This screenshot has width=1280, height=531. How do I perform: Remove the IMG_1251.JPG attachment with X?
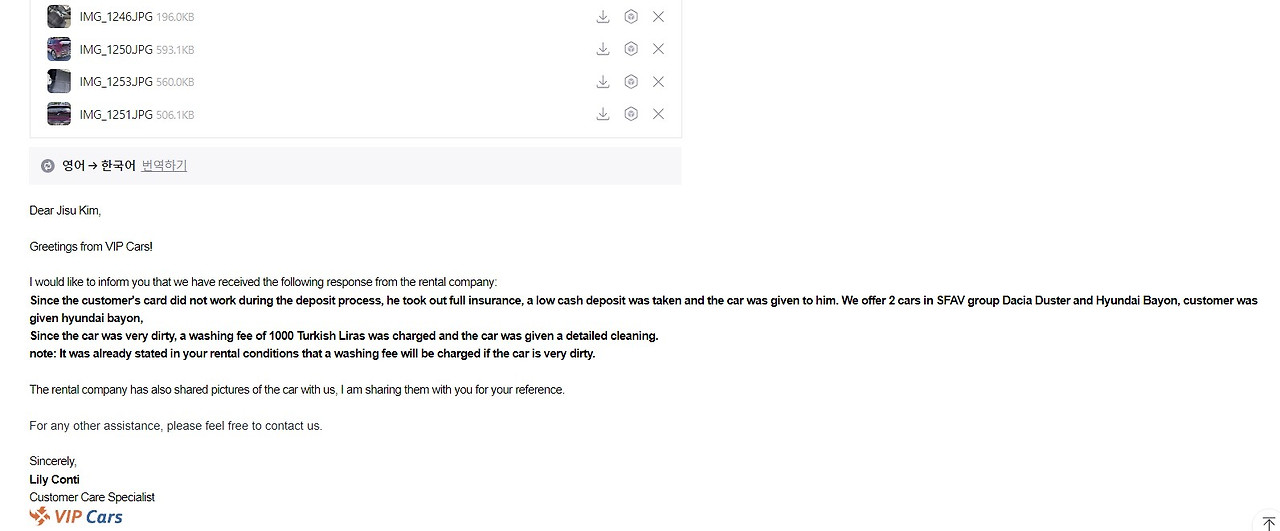tap(658, 114)
